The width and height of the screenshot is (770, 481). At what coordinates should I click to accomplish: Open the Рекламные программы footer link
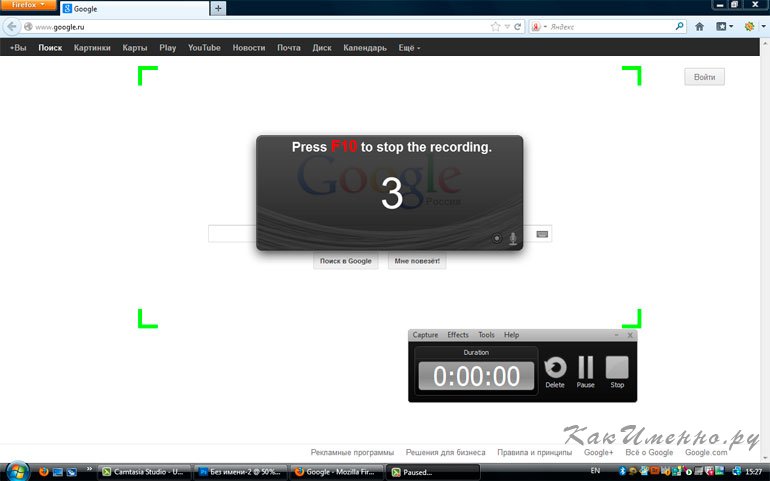[352, 452]
